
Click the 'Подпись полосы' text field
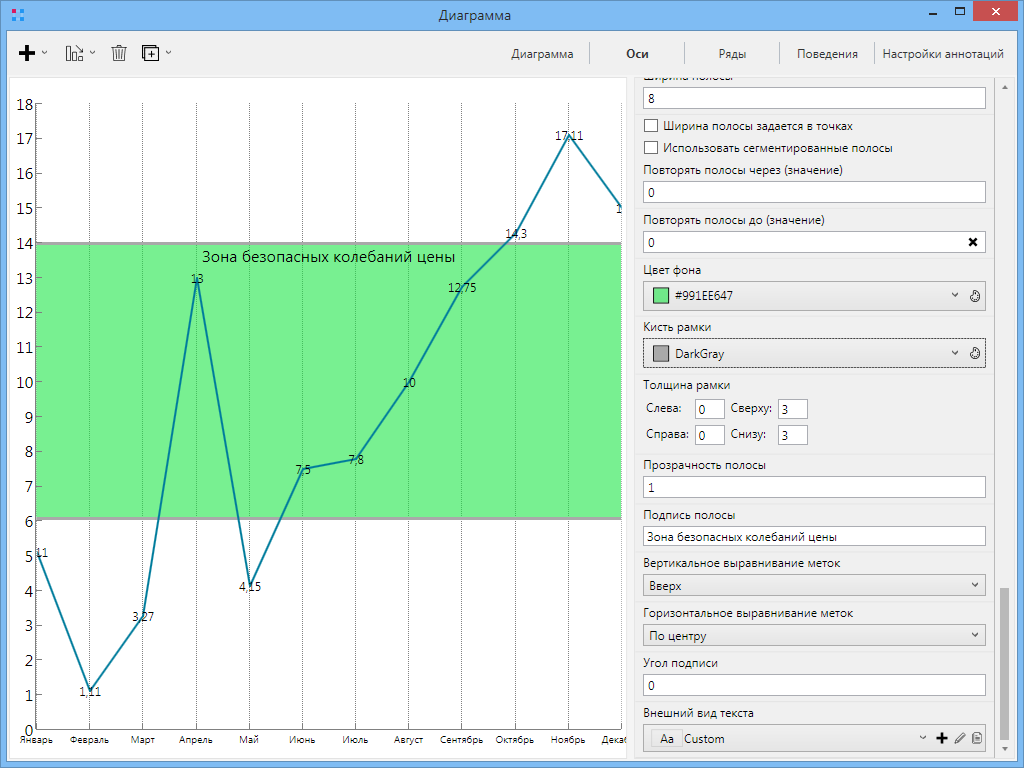pyautogui.click(x=814, y=536)
